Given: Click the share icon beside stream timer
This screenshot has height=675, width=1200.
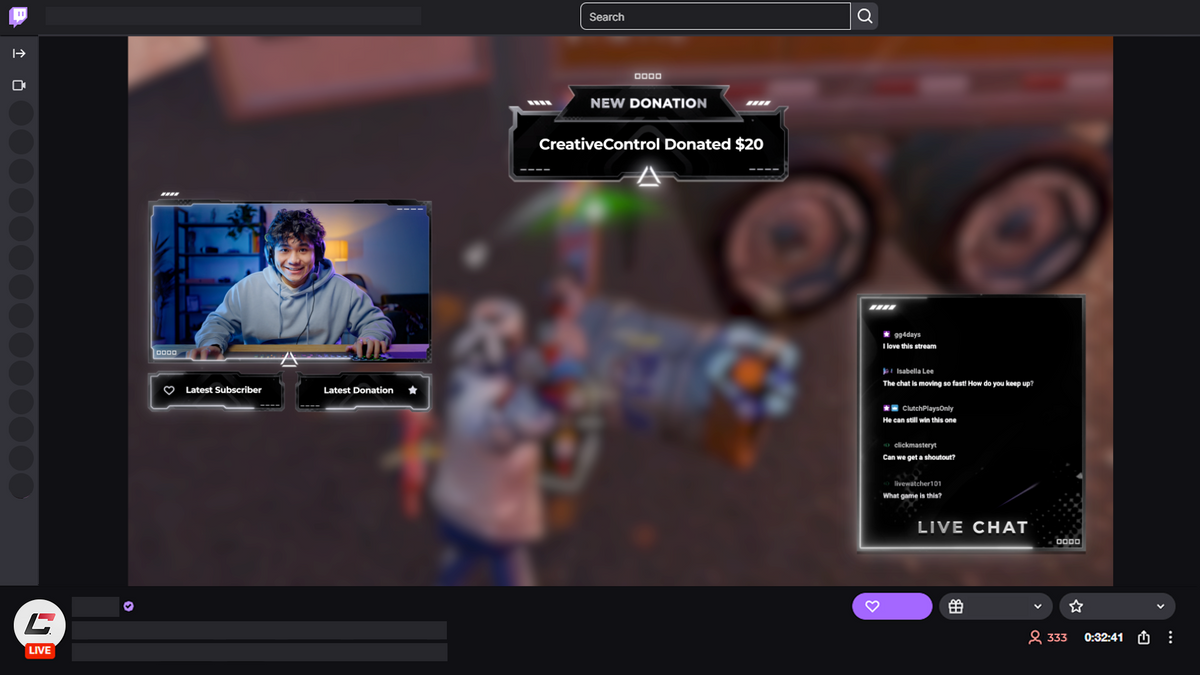Looking at the screenshot, I should [1144, 637].
